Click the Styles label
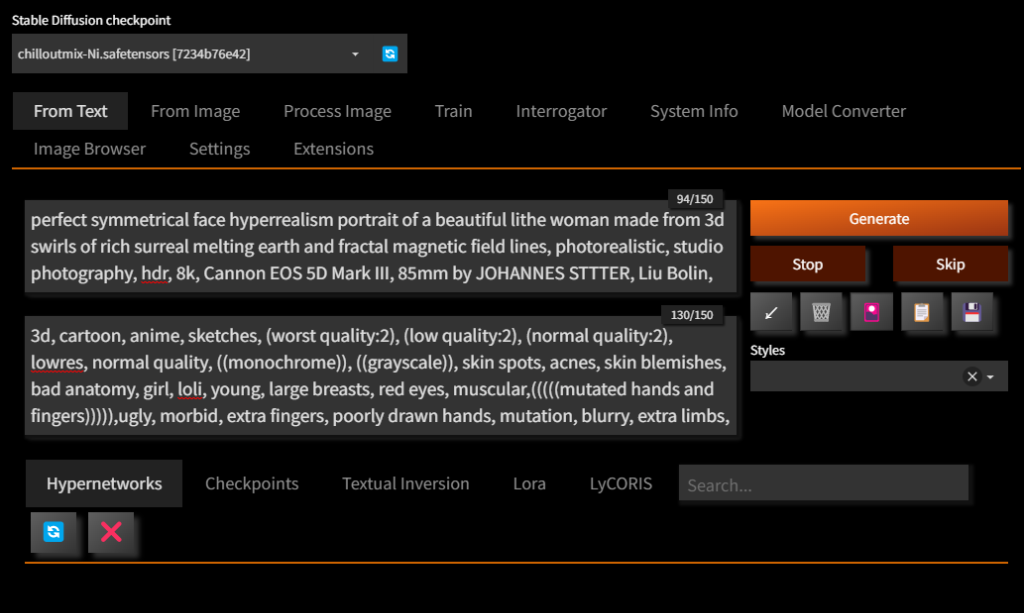The image size is (1024, 613). point(767,351)
